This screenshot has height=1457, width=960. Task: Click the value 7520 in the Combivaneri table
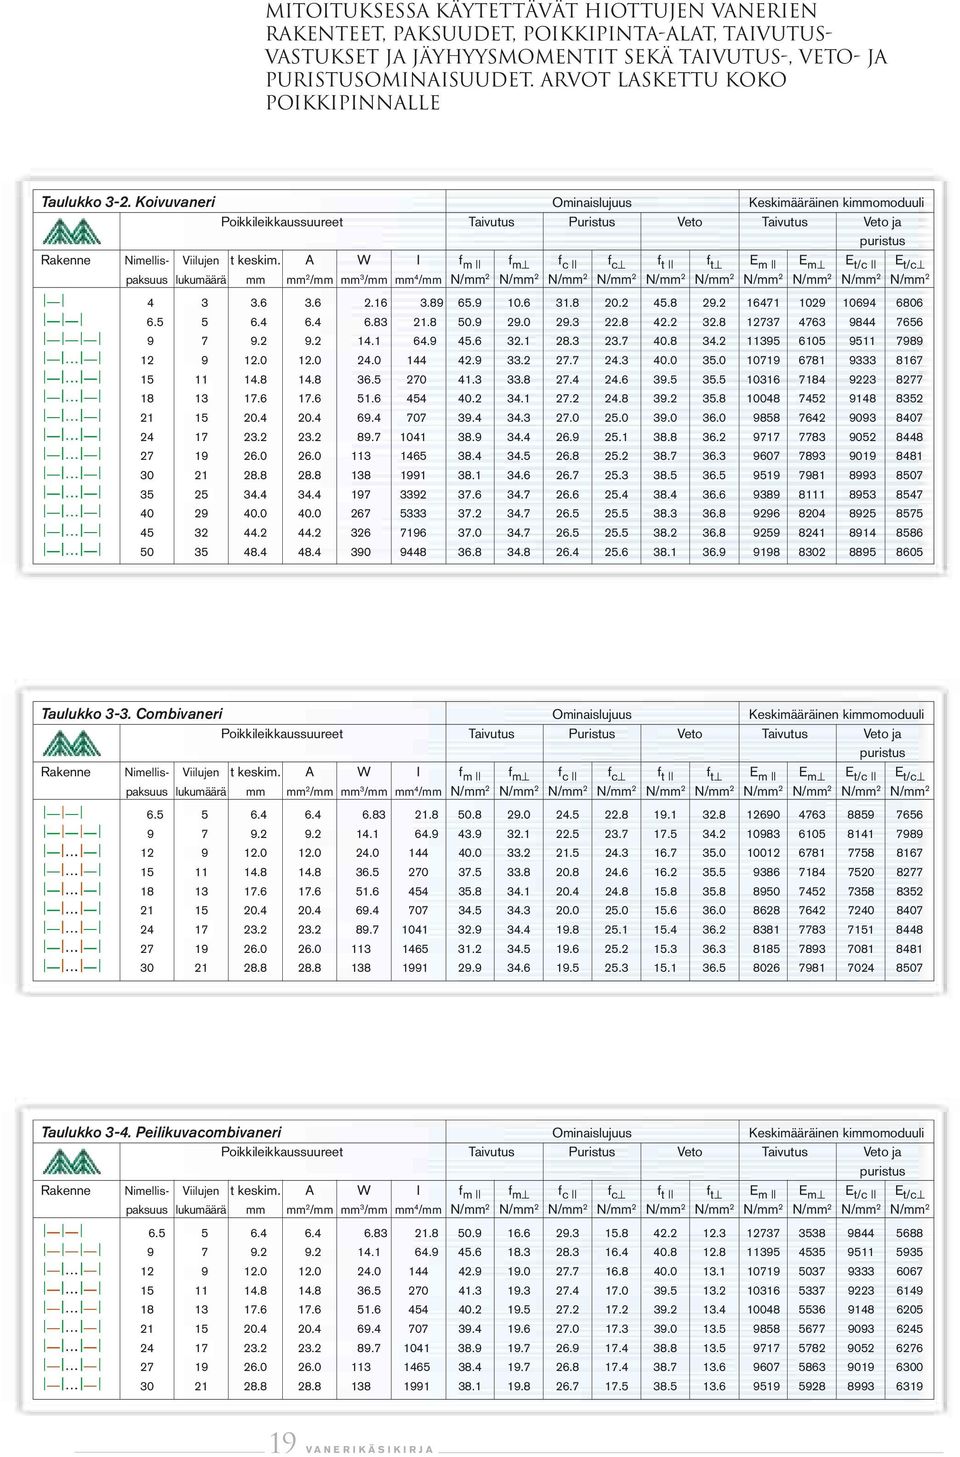tap(860, 871)
